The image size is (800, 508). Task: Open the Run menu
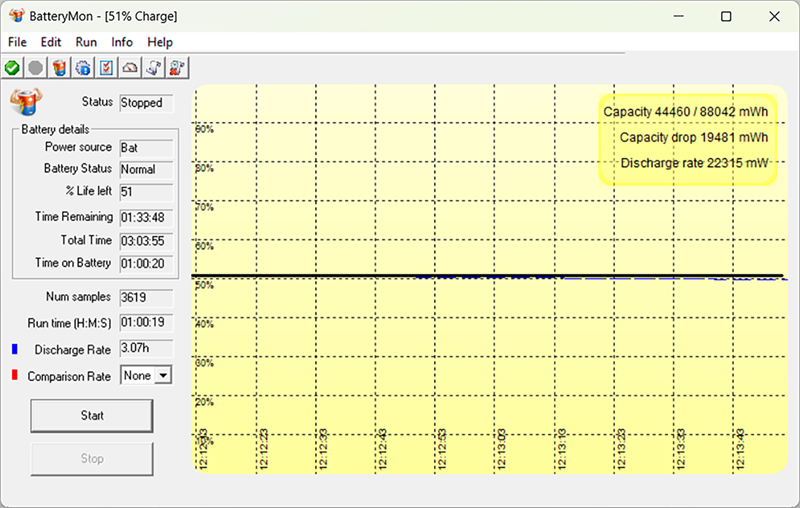pos(86,42)
